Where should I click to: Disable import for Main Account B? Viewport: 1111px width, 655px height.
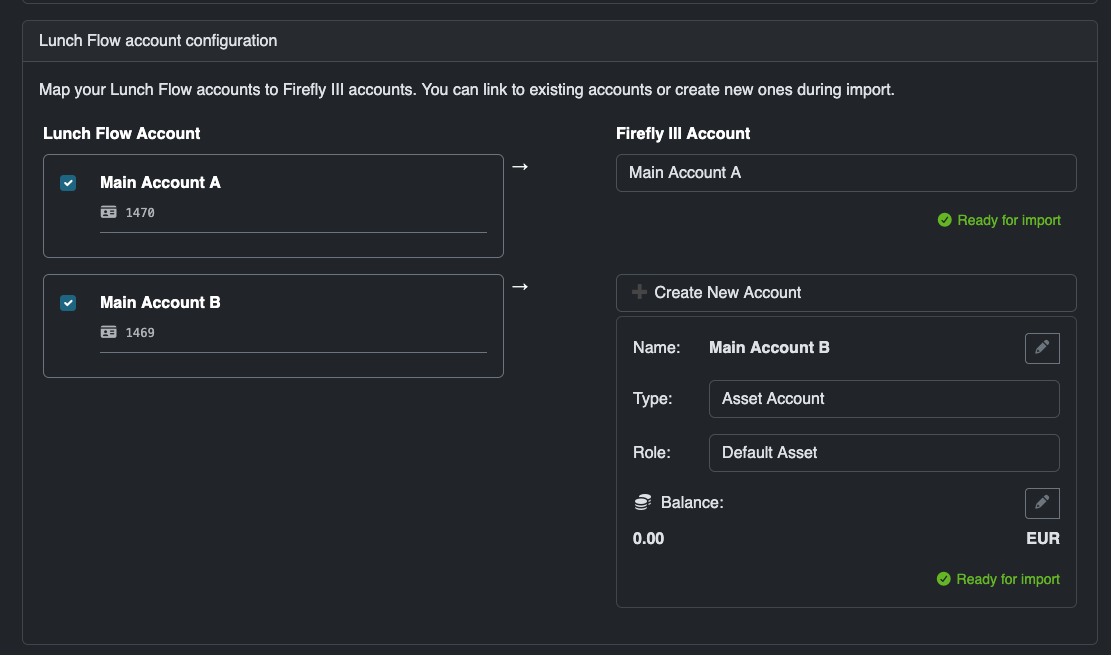(68, 303)
